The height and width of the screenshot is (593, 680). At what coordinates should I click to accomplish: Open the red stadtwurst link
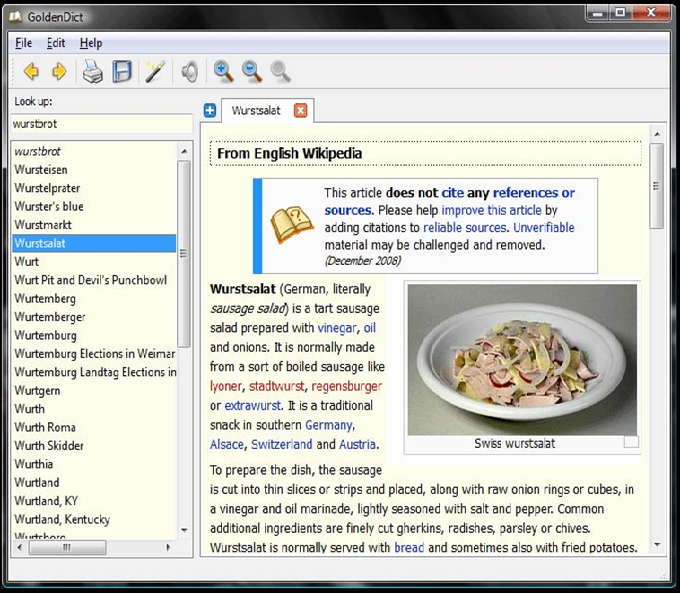coord(277,386)
